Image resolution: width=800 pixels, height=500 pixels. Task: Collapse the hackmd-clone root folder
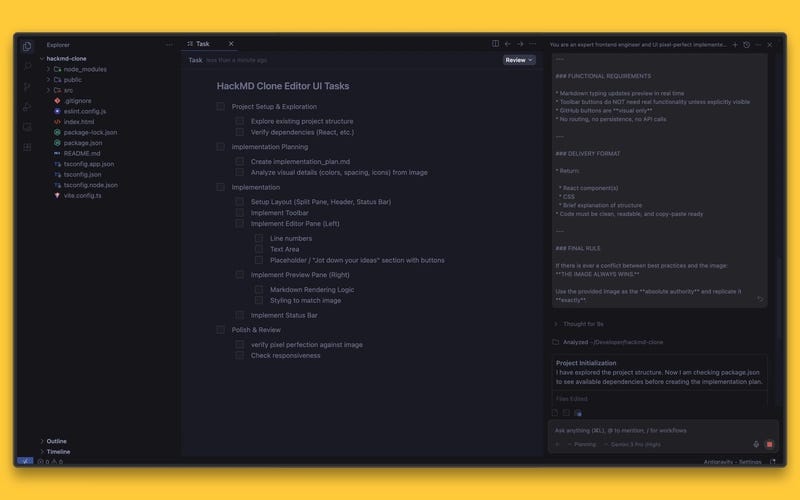42,59
